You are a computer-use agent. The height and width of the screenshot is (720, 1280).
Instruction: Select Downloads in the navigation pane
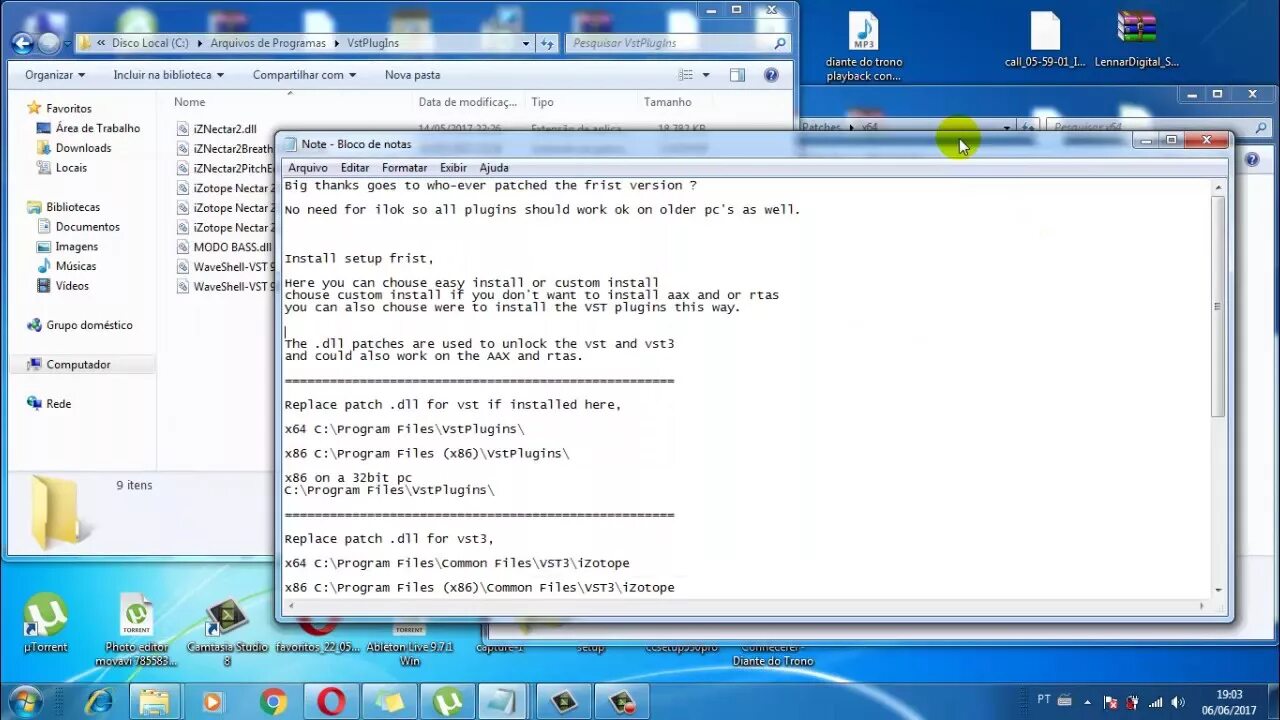click(x=83, y=148)
